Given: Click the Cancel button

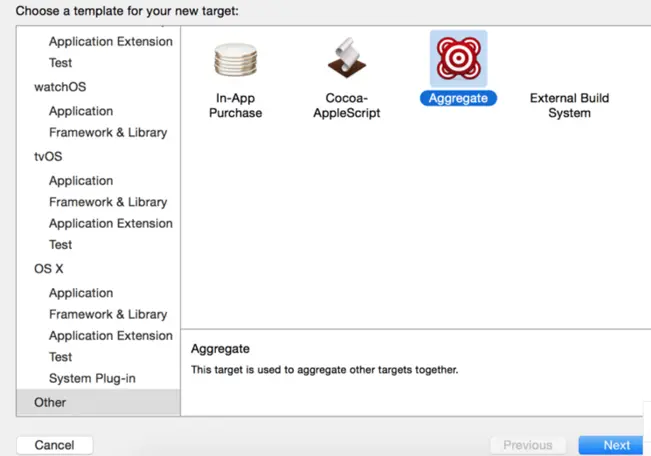Looking at the screenshot, I should pyautogui.click(x=54, y=445).
